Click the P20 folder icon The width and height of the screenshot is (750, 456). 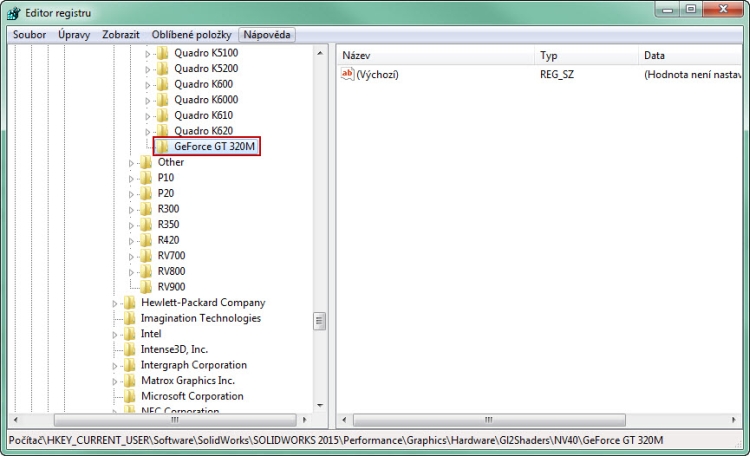[x=146, y=193]
